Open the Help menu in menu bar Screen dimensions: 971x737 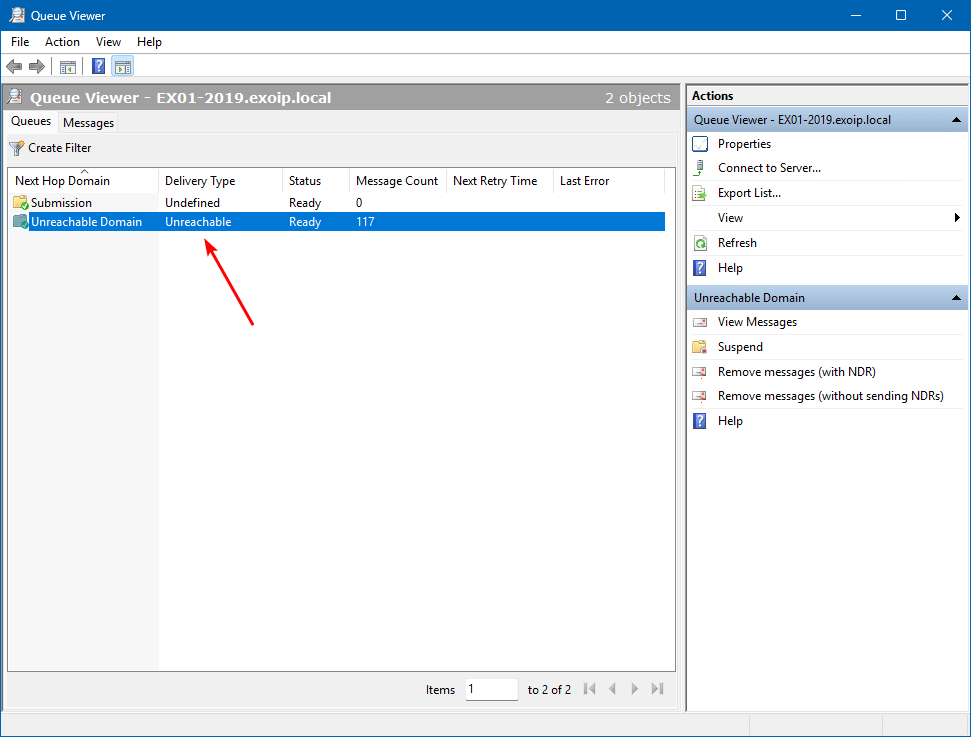coord(149,41)
